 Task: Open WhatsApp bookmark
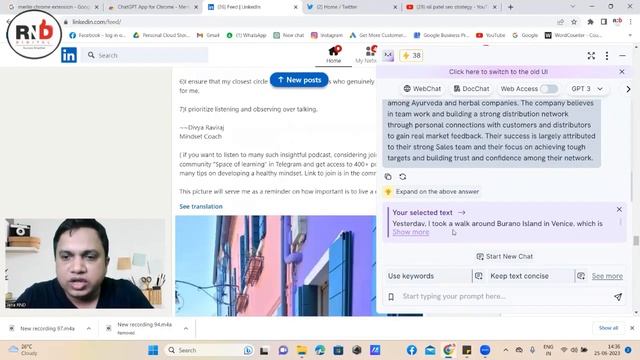(247, 36)
